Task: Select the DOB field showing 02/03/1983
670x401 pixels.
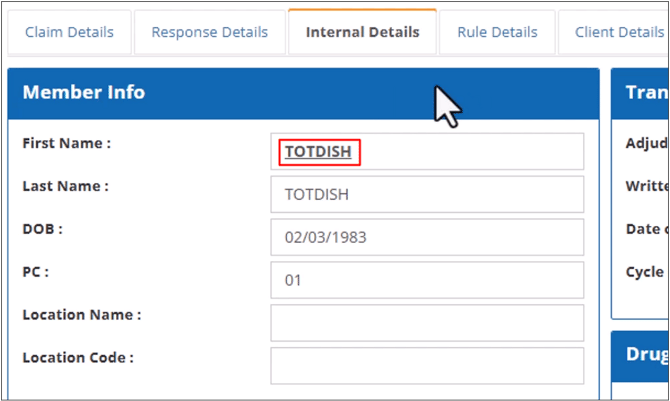Action: click(427, 238)
